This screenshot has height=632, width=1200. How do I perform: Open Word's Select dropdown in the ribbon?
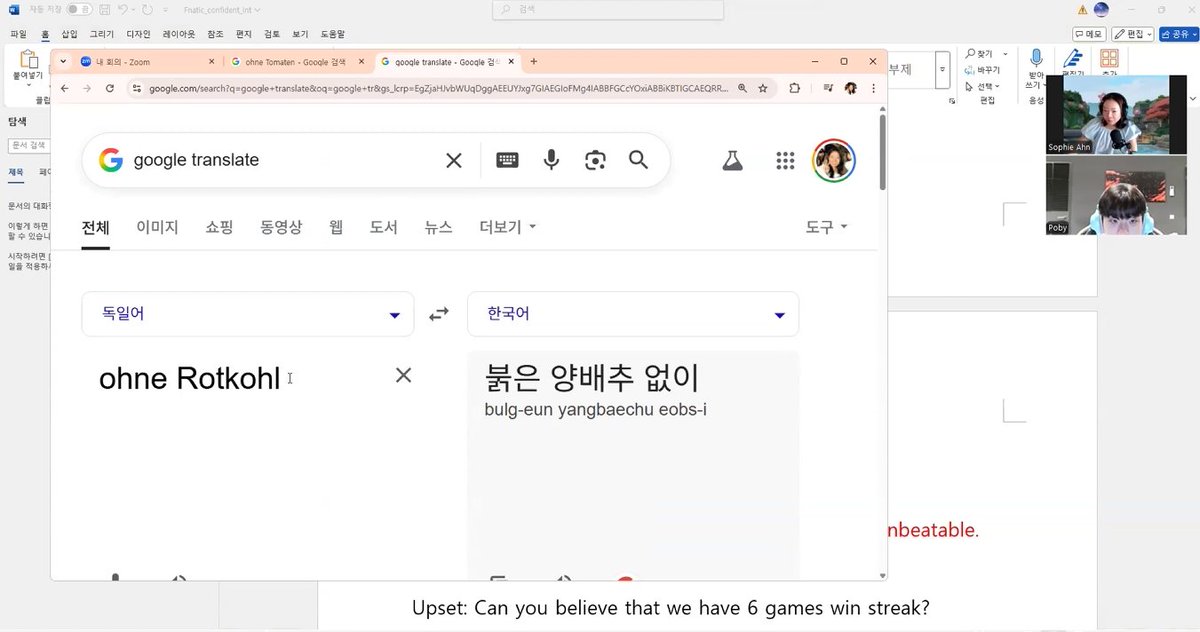[982, 86]
